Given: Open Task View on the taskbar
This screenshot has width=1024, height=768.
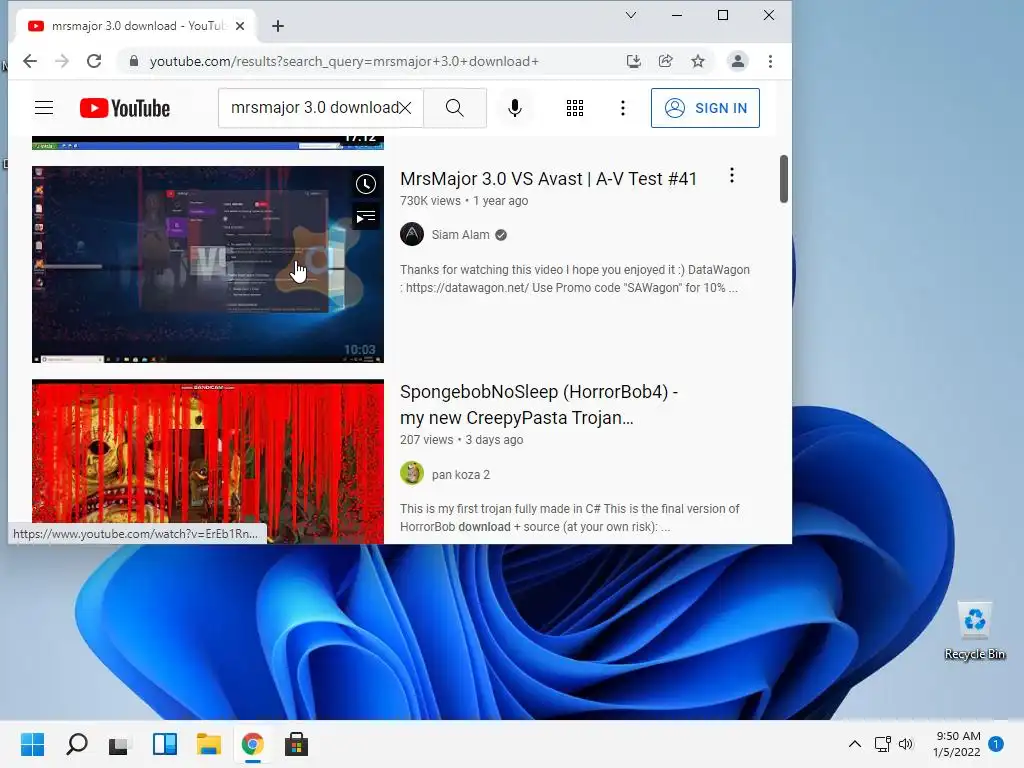Looking at the screenshot, I should click(x=120, y=744).
